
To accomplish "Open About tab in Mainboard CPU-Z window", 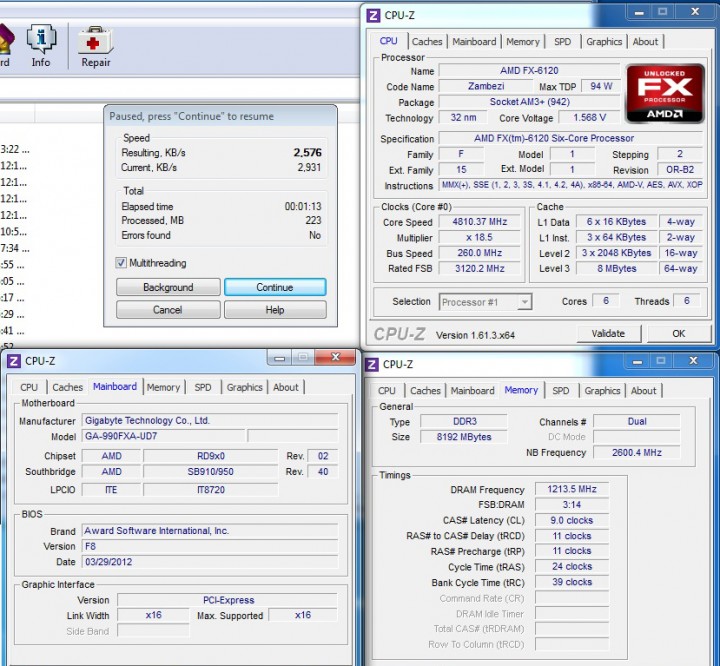I will [286, 387].
